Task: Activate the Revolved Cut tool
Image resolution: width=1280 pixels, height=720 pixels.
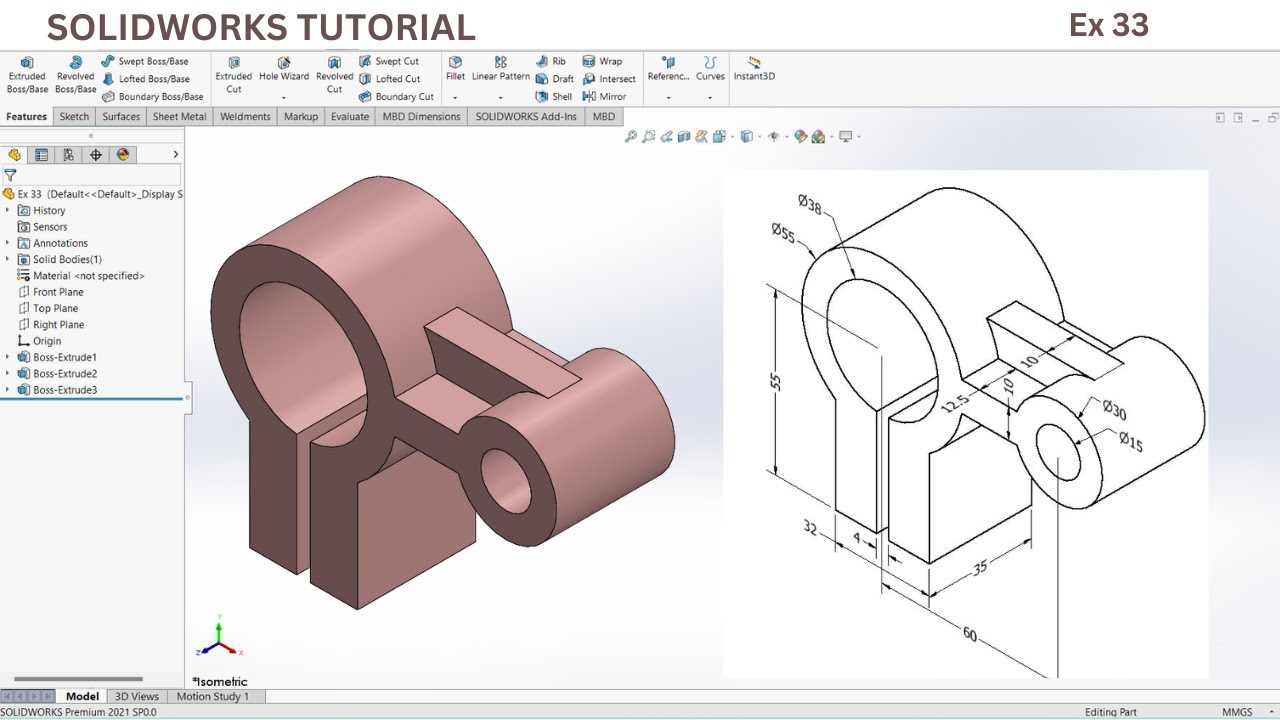Action: click(334, 76)
